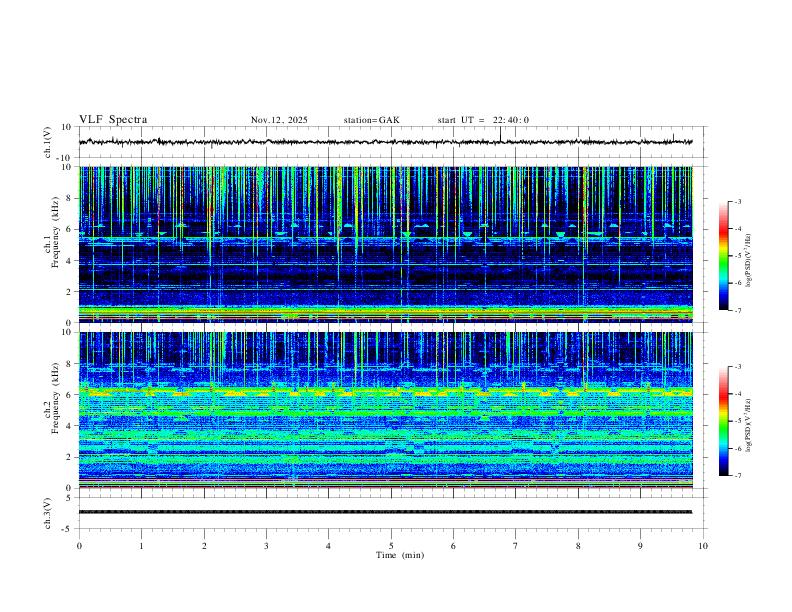Click the 'ch.3(V)' axis label
This screenshot has height=612, width=792.
click(48, 514)
